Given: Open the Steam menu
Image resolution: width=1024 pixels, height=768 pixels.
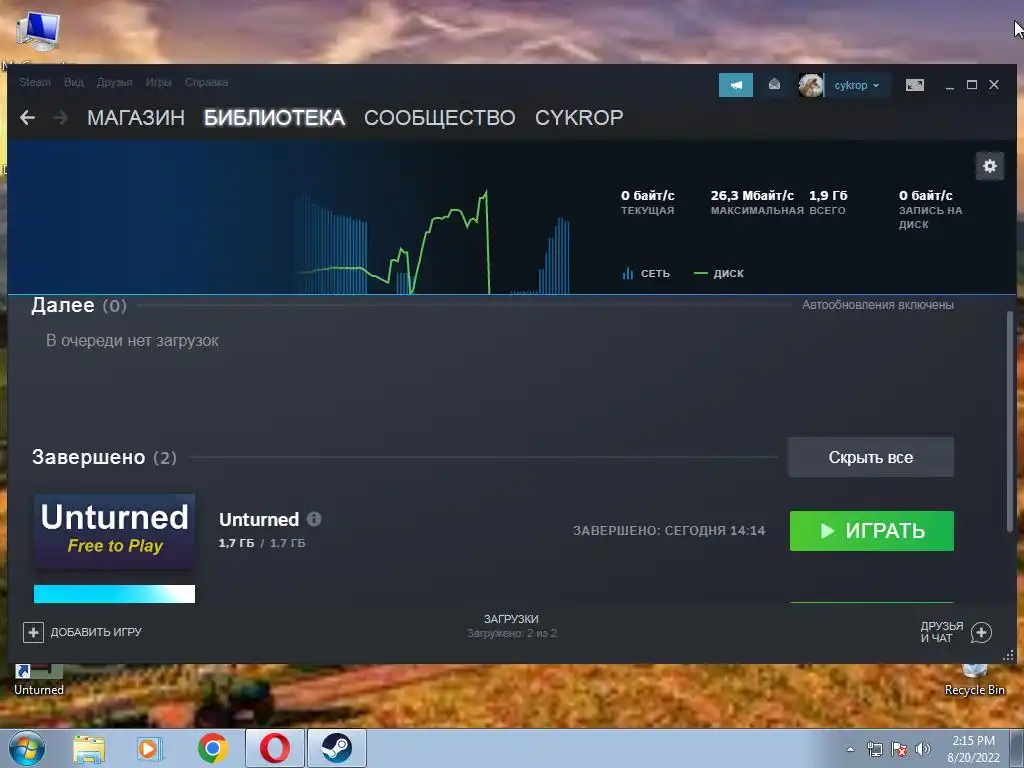Looking at the screenshot, I should click(x=35, y=82).
